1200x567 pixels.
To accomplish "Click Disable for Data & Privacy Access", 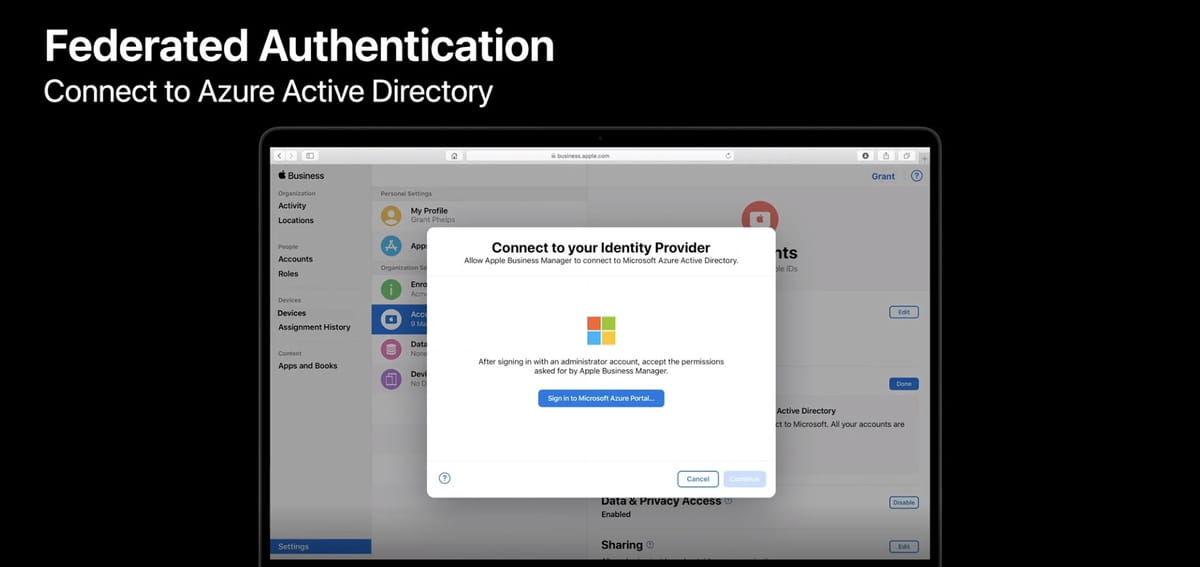I will pyautogui.click(x=904, y=503).
